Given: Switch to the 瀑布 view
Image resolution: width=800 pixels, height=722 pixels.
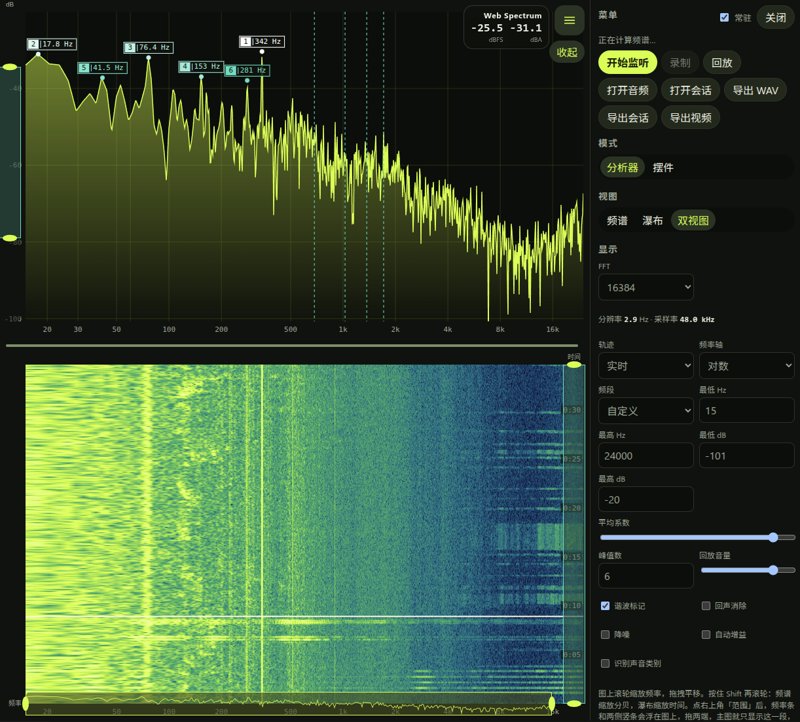Looking at the screenshot, I should click(x=652, y=220).
